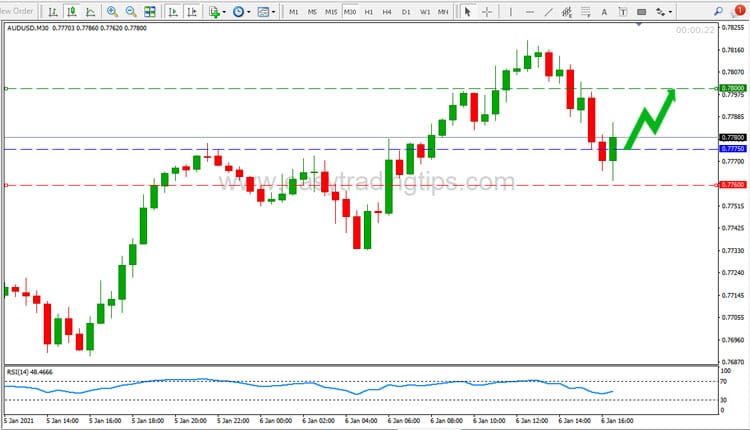Select the M5 timeframe
The image size is (750, 430).
[312, 12]
